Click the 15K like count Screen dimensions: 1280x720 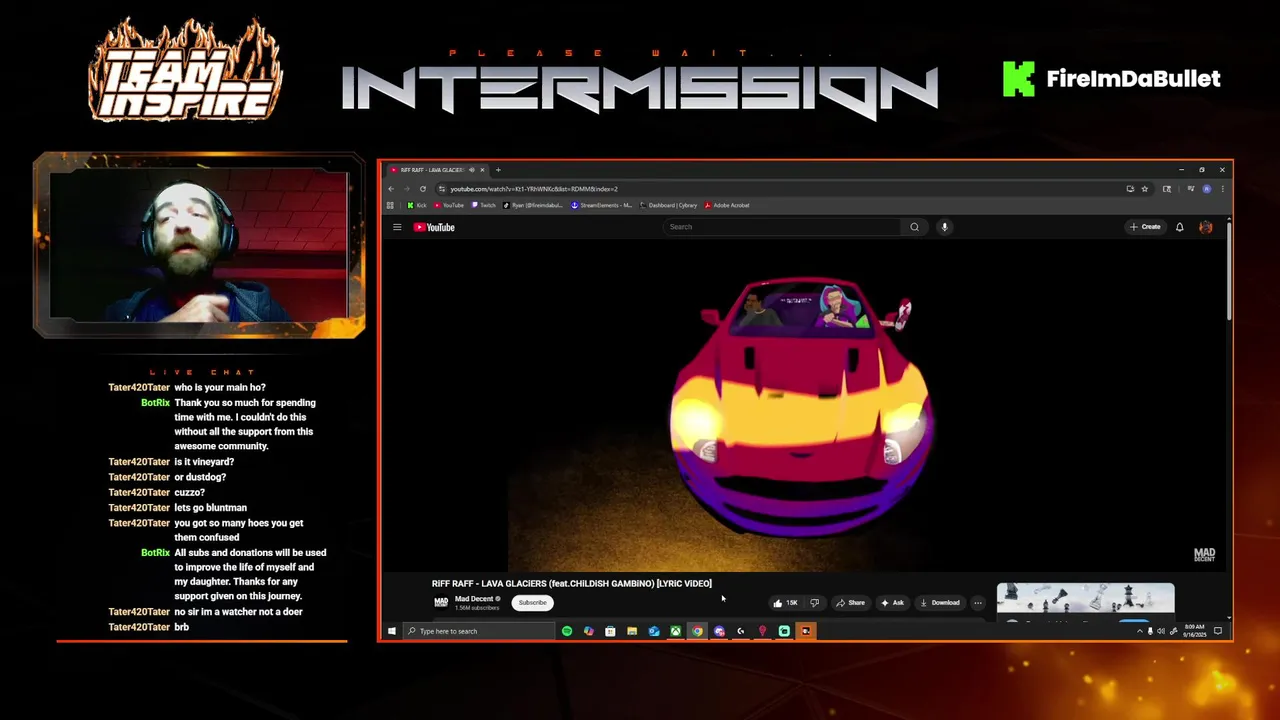coord(792,603)
